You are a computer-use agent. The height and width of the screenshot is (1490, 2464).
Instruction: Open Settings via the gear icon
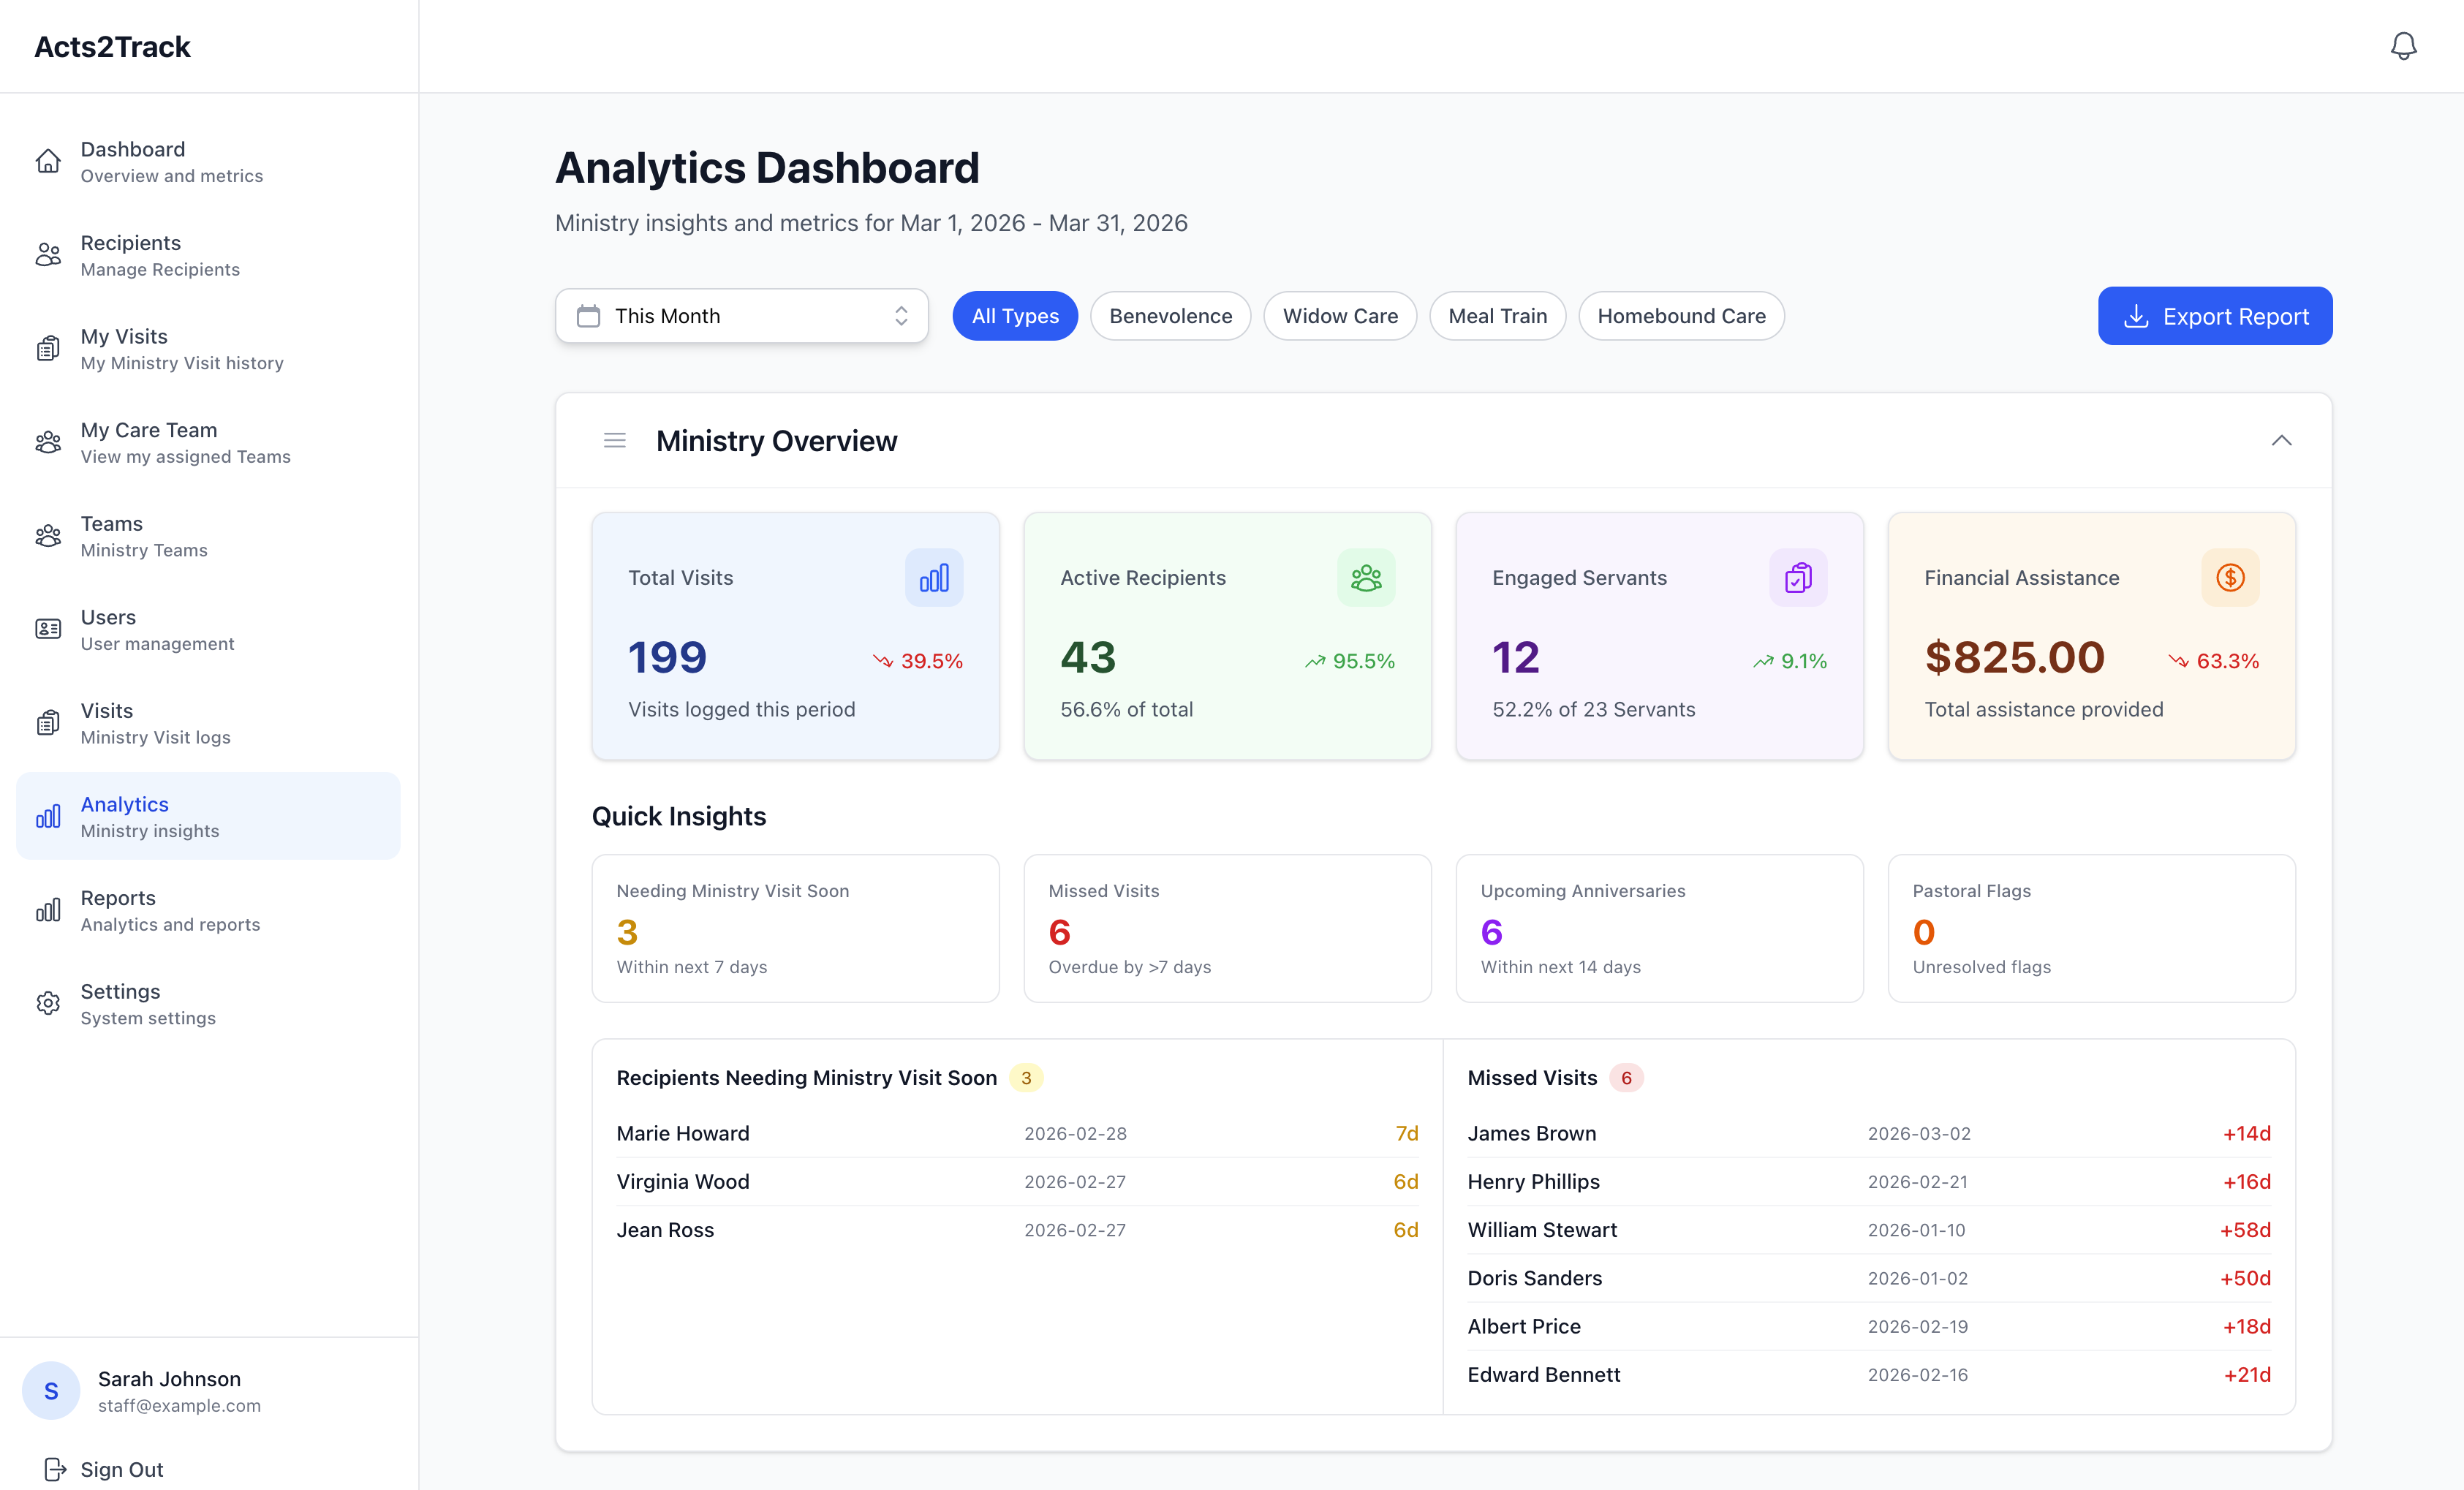[x=49, y=1003]
